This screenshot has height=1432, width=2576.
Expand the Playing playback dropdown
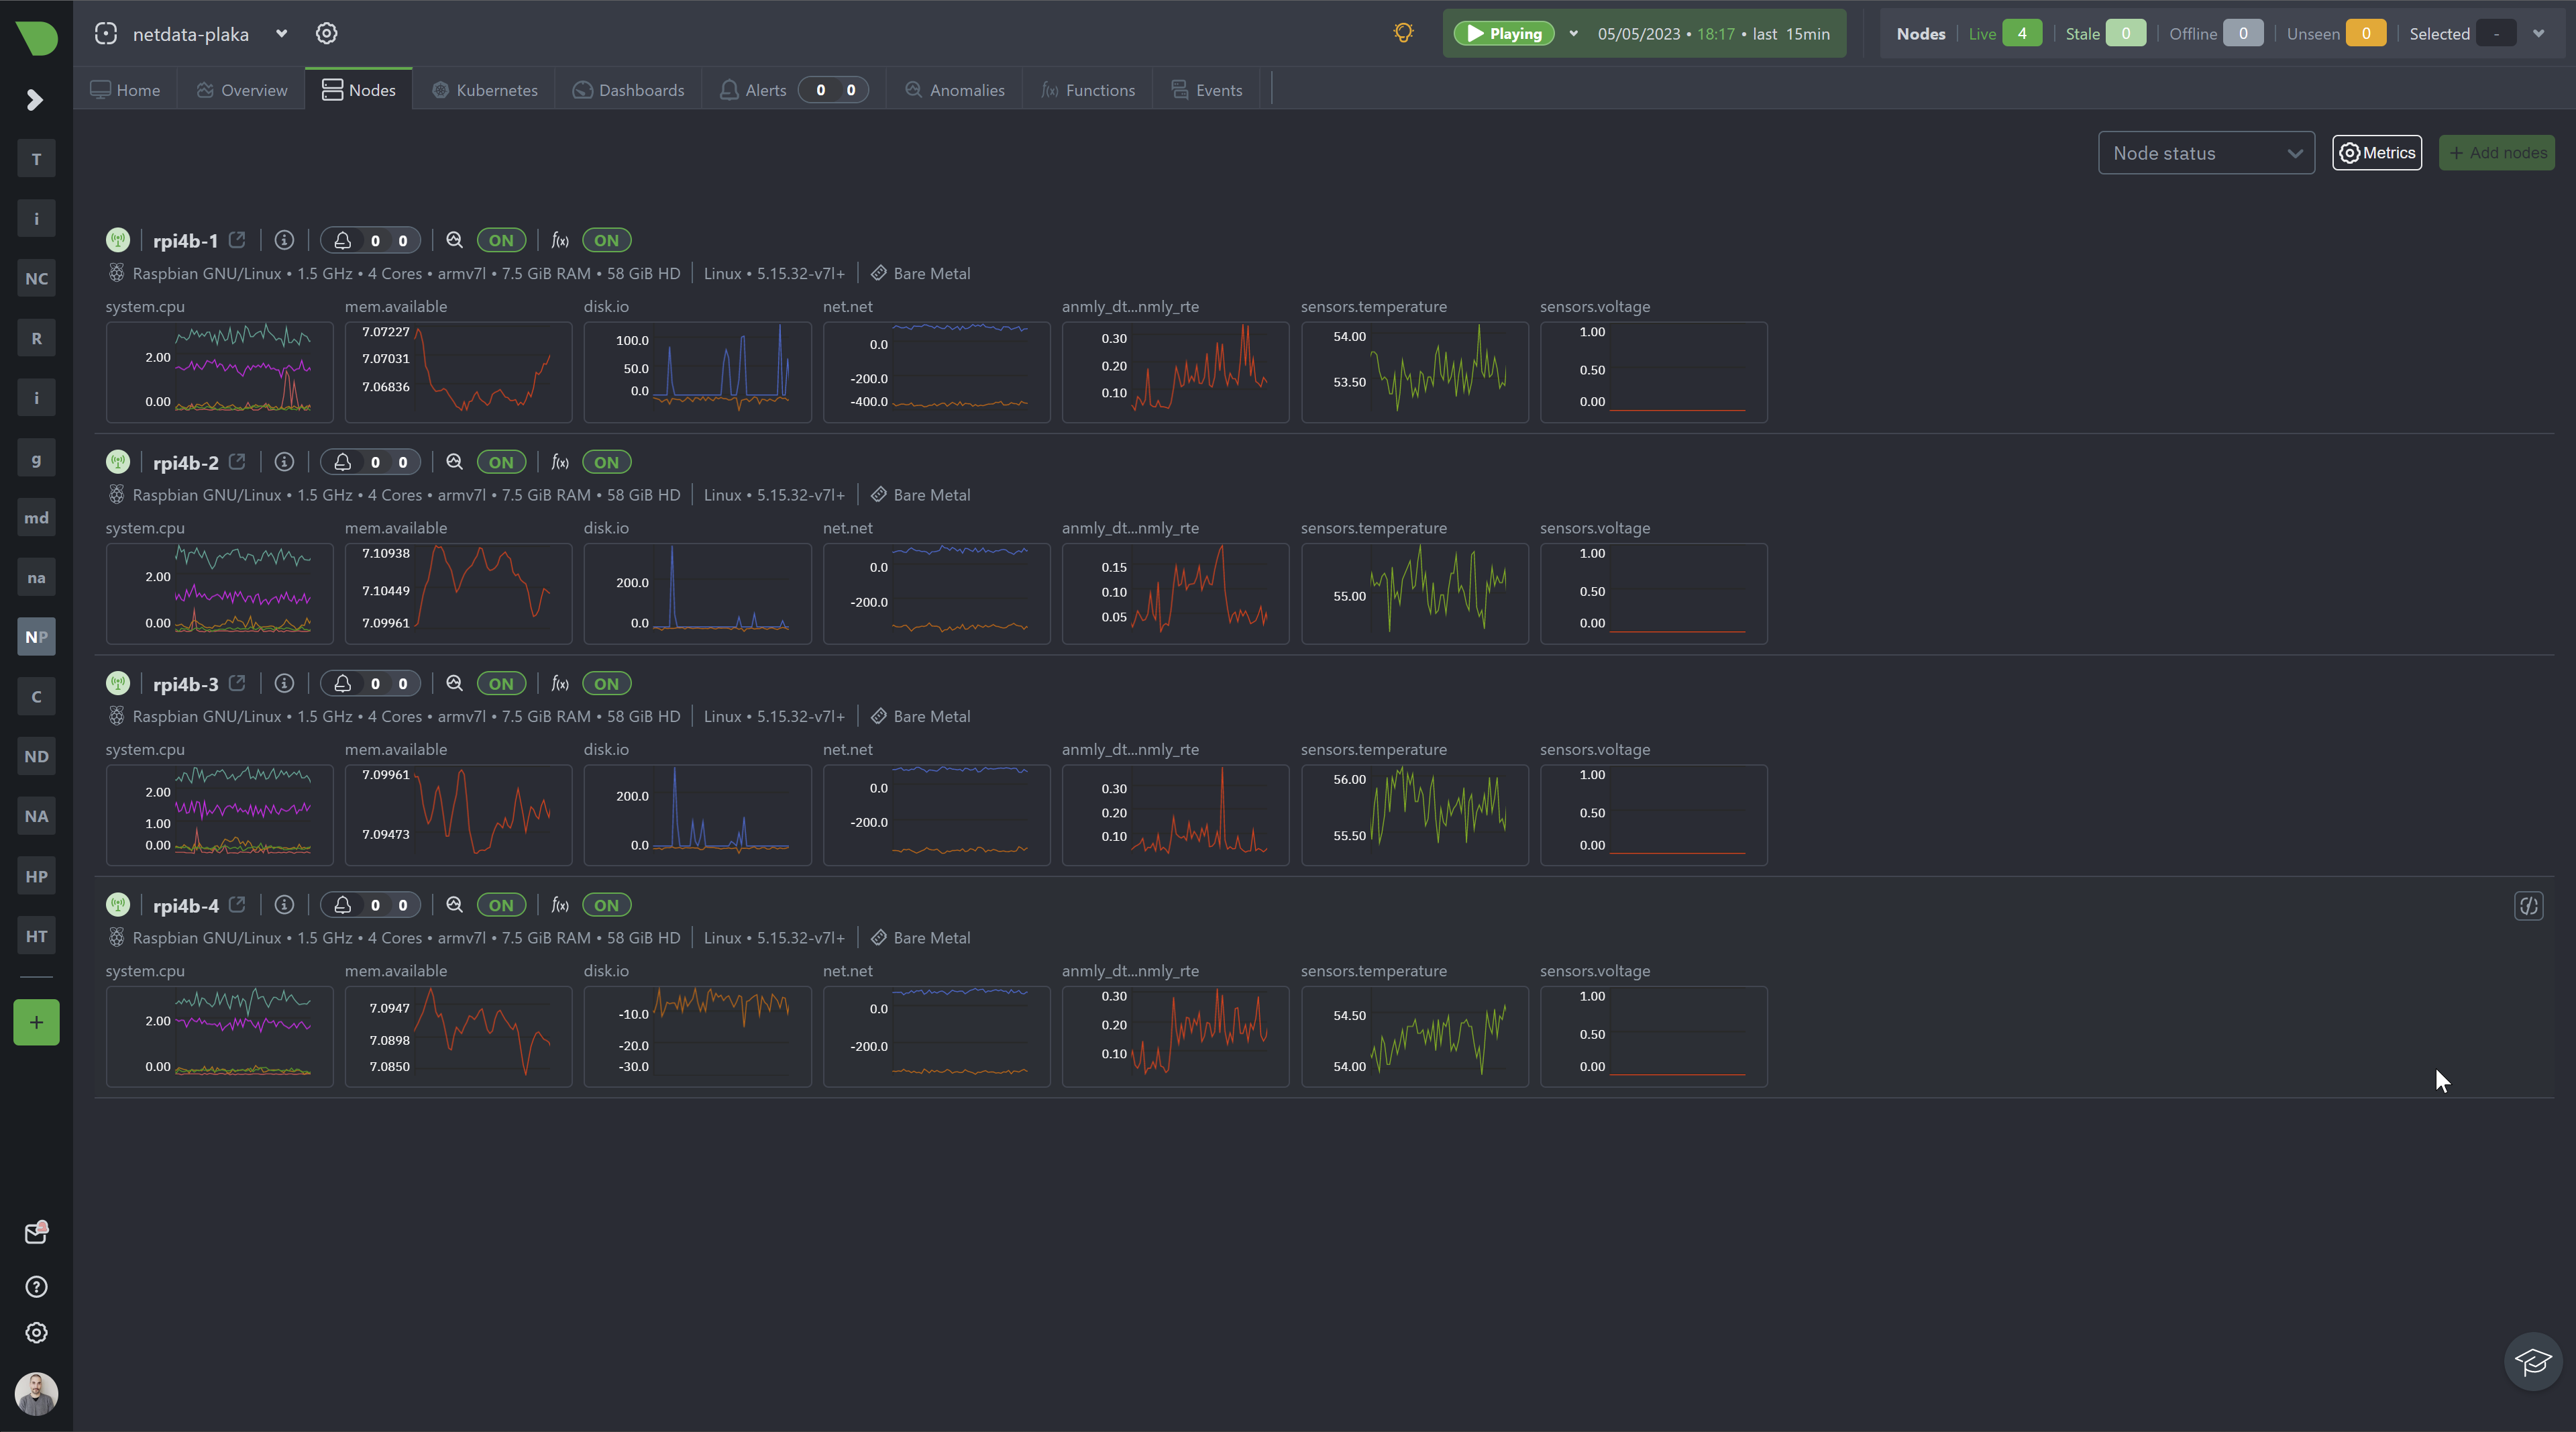click(x=1573, y=33)
